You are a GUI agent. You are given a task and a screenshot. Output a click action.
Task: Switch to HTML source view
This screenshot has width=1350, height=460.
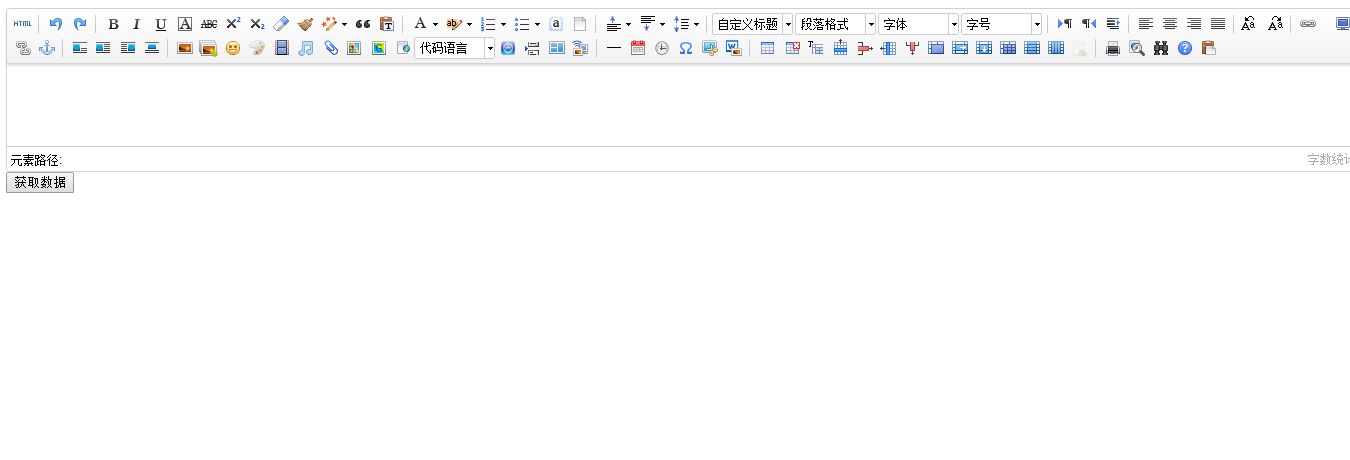[x=22, y=24]
